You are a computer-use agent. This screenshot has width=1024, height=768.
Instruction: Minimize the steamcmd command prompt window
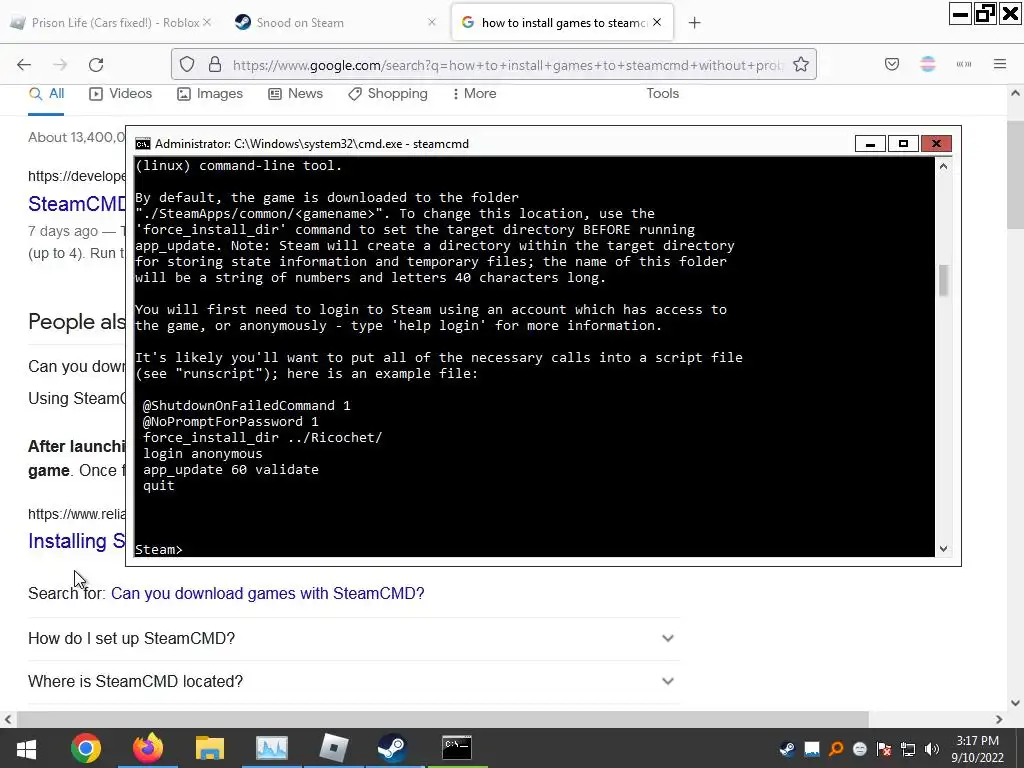tap(871, 144)
